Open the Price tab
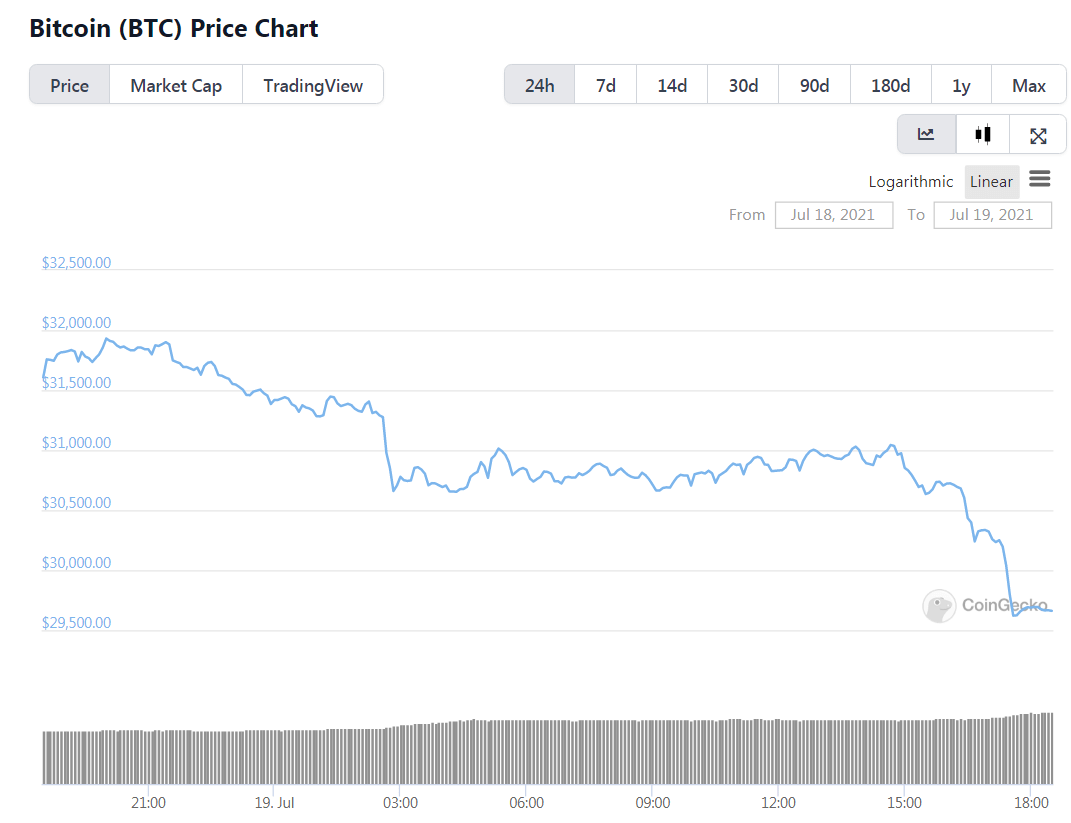This screenshot has height=823, width=1071. coord(70,85)
